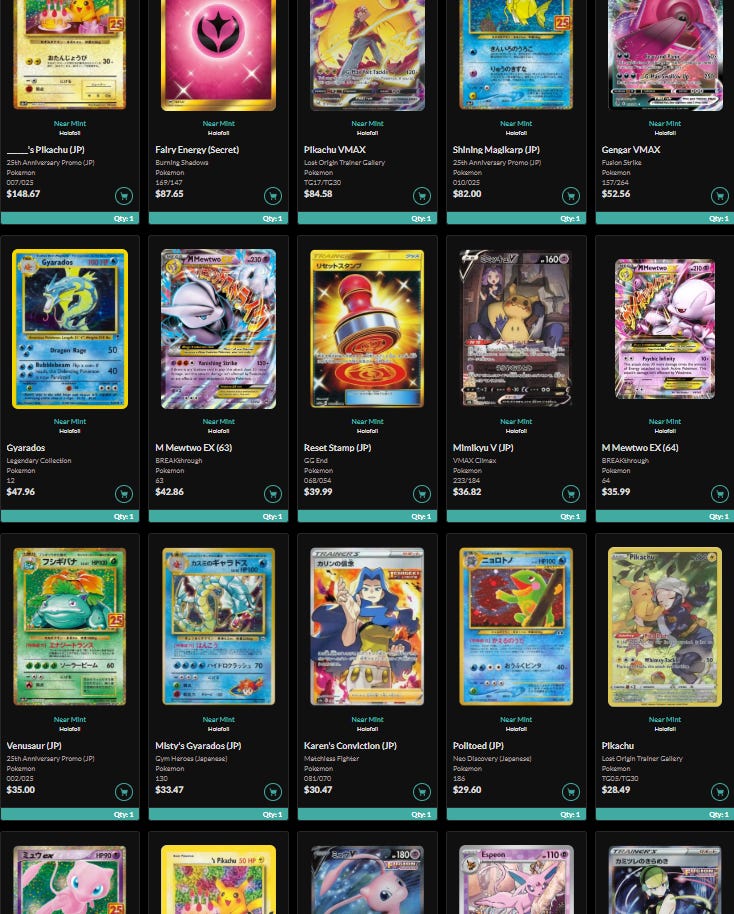Add Shining Magikarp (JP) to cart
The width and height of the screenshot is (734, 914).
pos(571,196)
